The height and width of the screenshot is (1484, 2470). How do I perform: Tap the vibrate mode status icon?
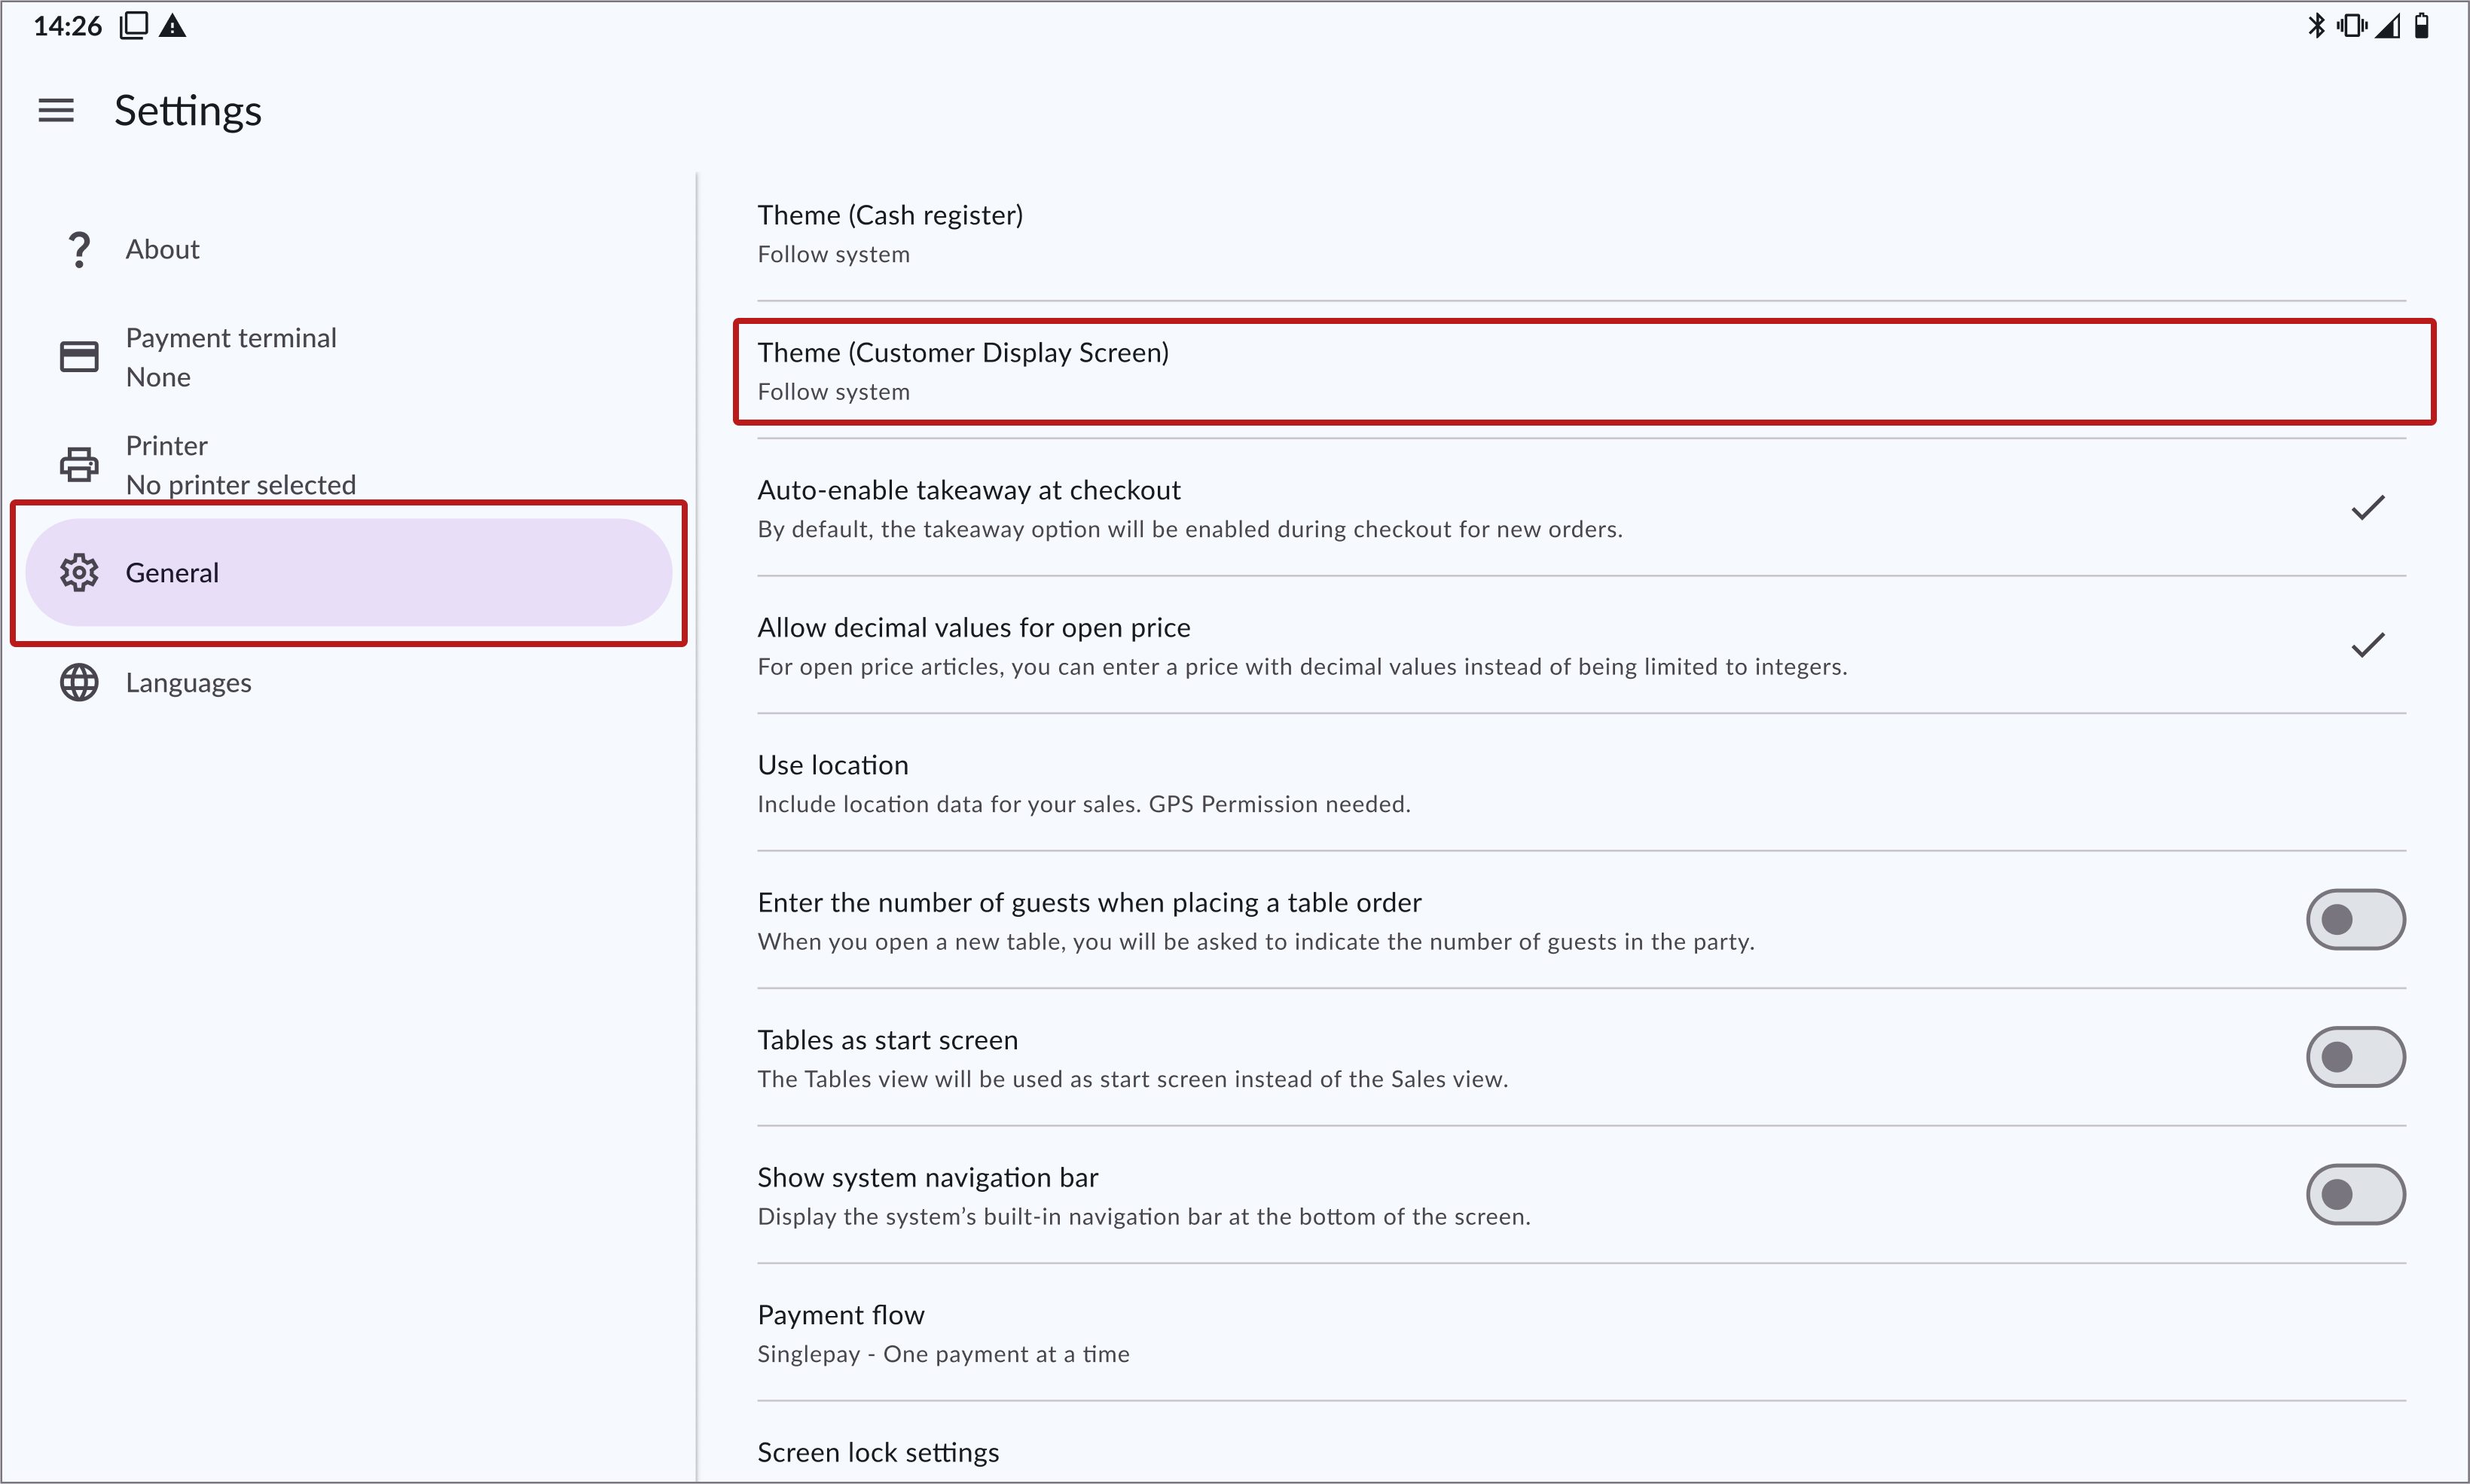tap(2352, 26)
